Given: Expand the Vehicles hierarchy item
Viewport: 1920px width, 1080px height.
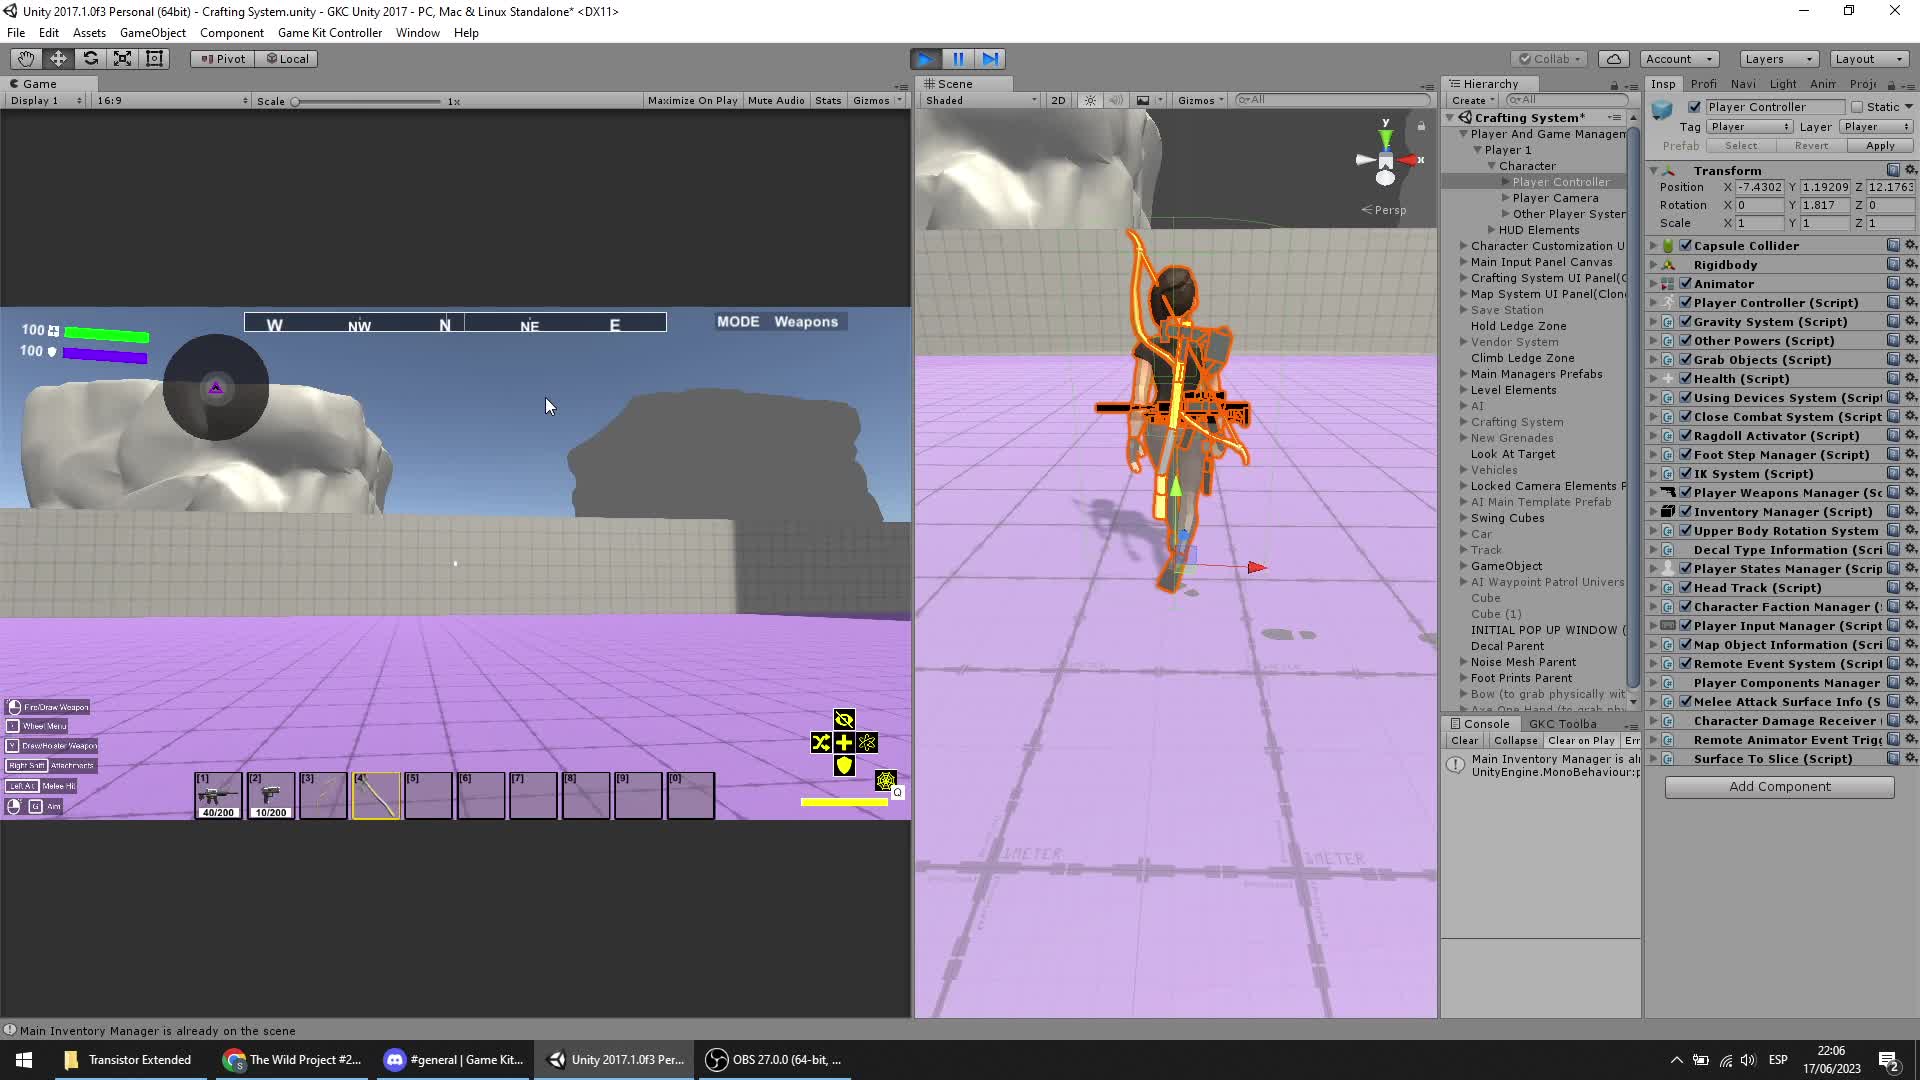Looking at the screenshot, I should (x=1464, y=470).
